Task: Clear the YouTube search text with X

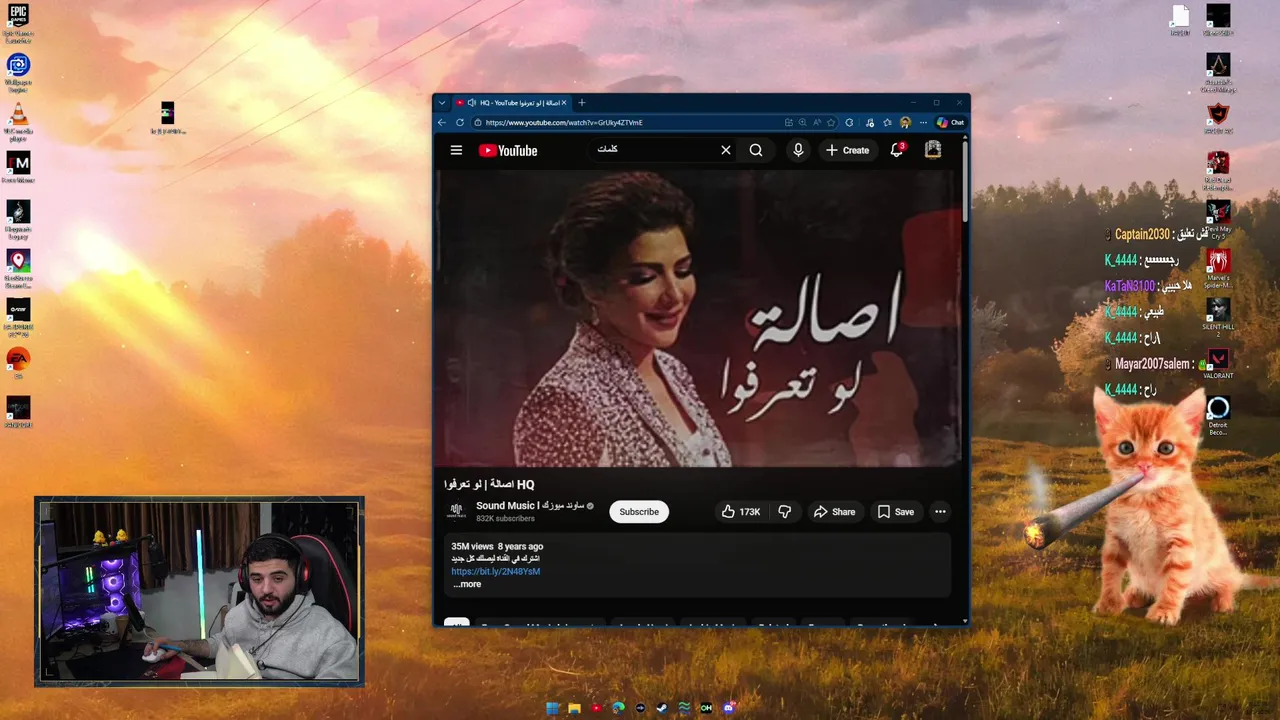Action: click(726, 150)
